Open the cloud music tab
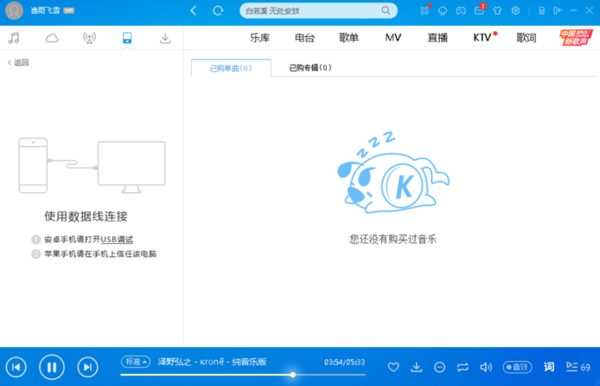This screenshot has height=386, width=600. (x=52, y=38)
